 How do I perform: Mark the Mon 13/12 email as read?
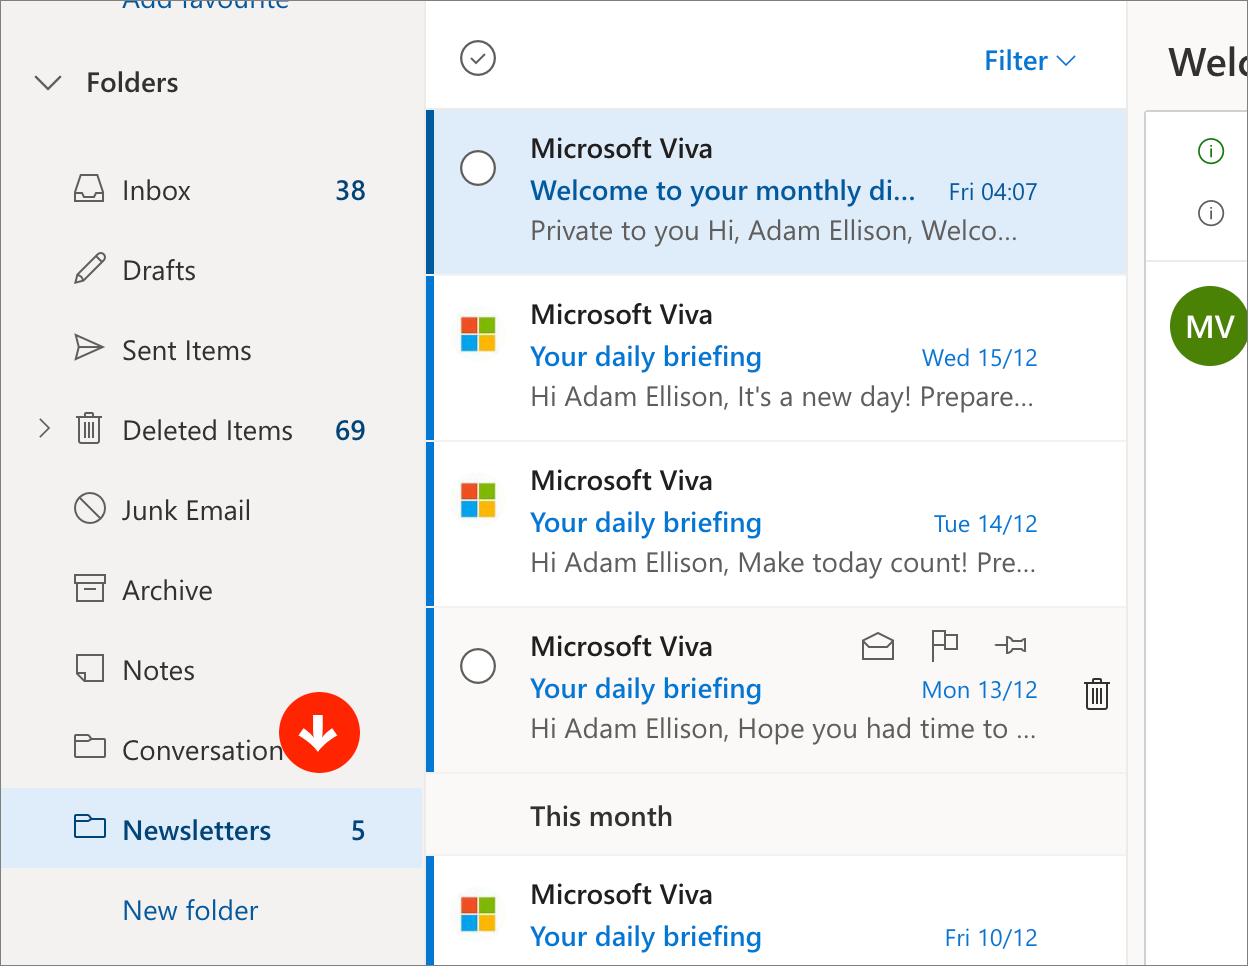coord(878,647)
